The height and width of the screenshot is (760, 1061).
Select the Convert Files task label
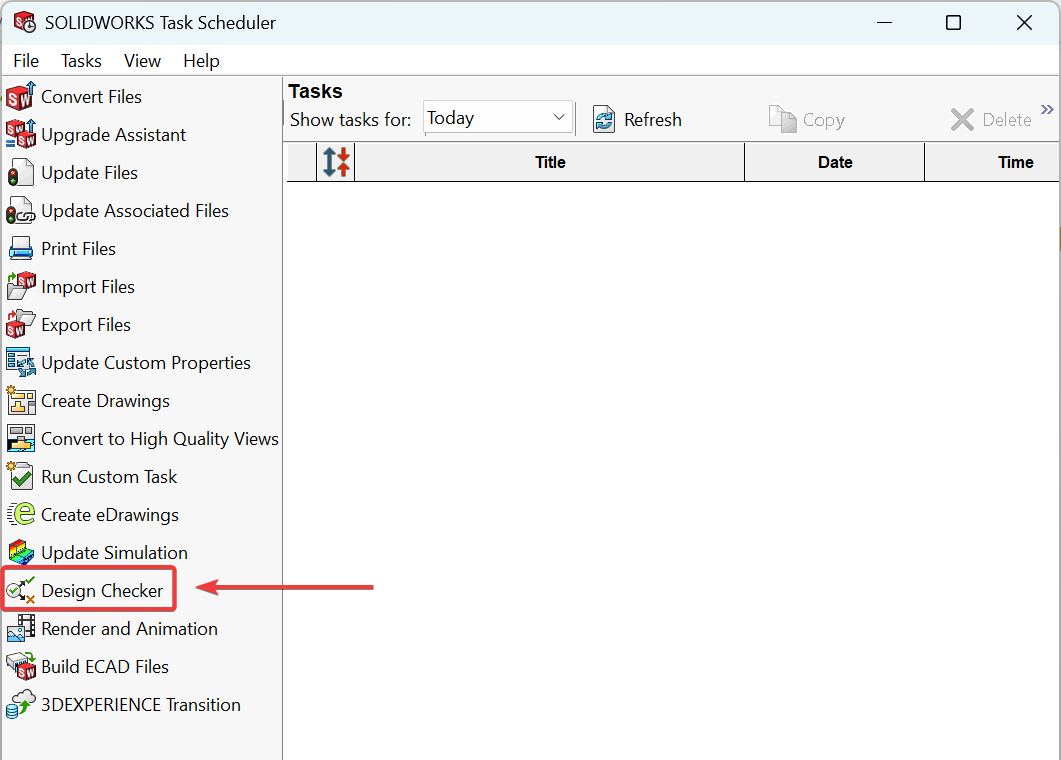point(91,97)
